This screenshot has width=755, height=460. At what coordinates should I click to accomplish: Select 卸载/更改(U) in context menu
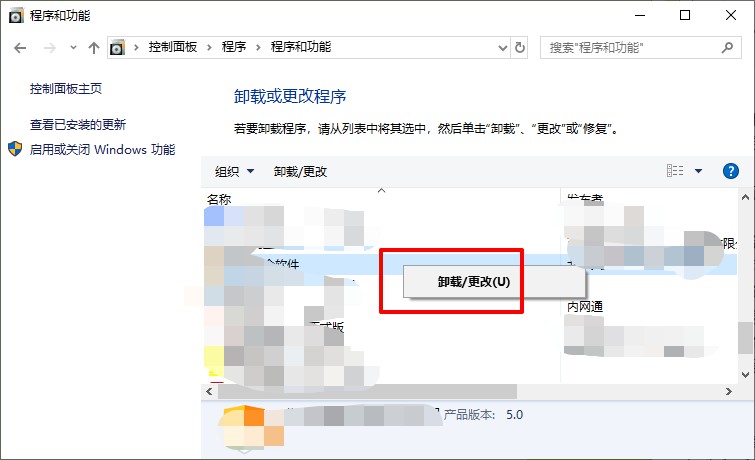coord(473,282)
